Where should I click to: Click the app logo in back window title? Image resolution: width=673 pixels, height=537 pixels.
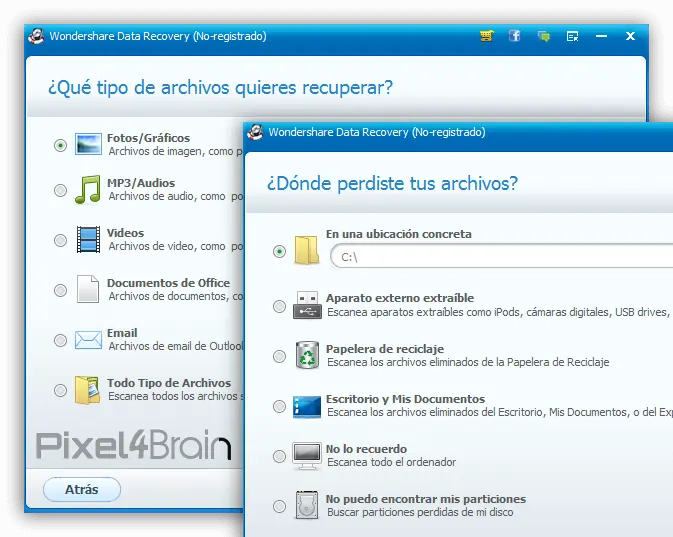[36, 36]
